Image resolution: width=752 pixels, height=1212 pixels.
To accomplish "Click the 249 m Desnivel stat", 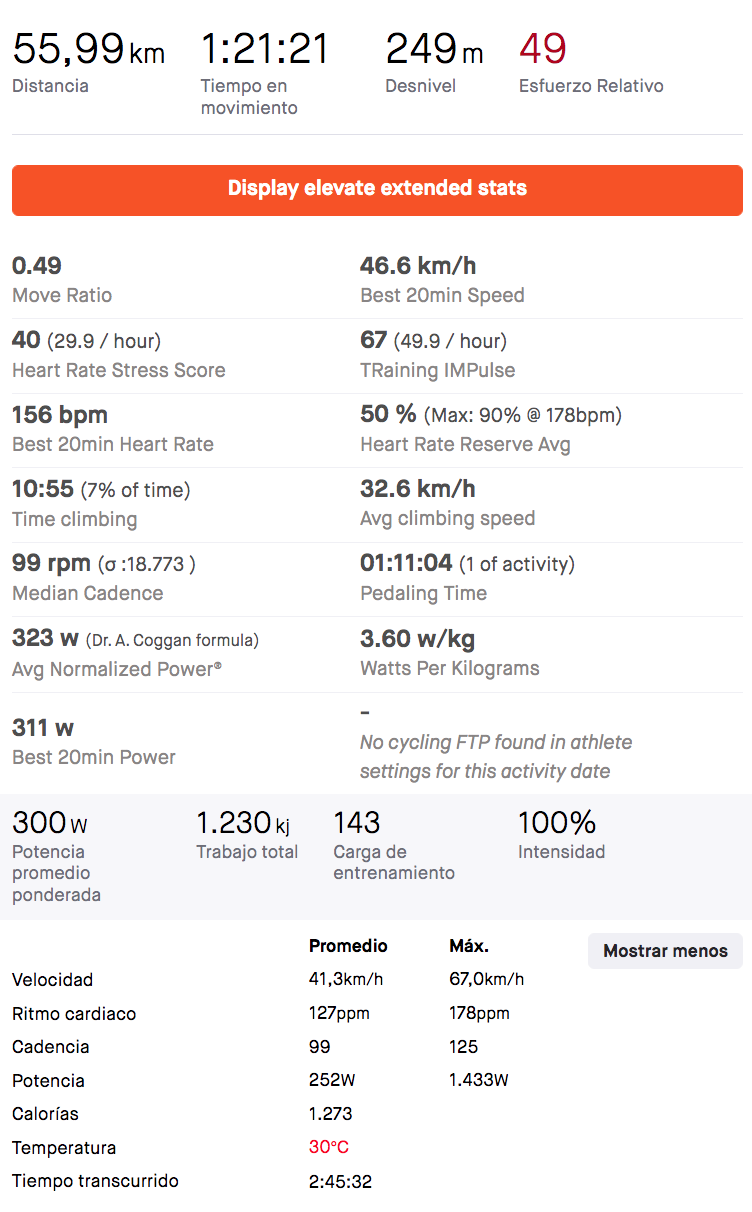I will 434,49.
